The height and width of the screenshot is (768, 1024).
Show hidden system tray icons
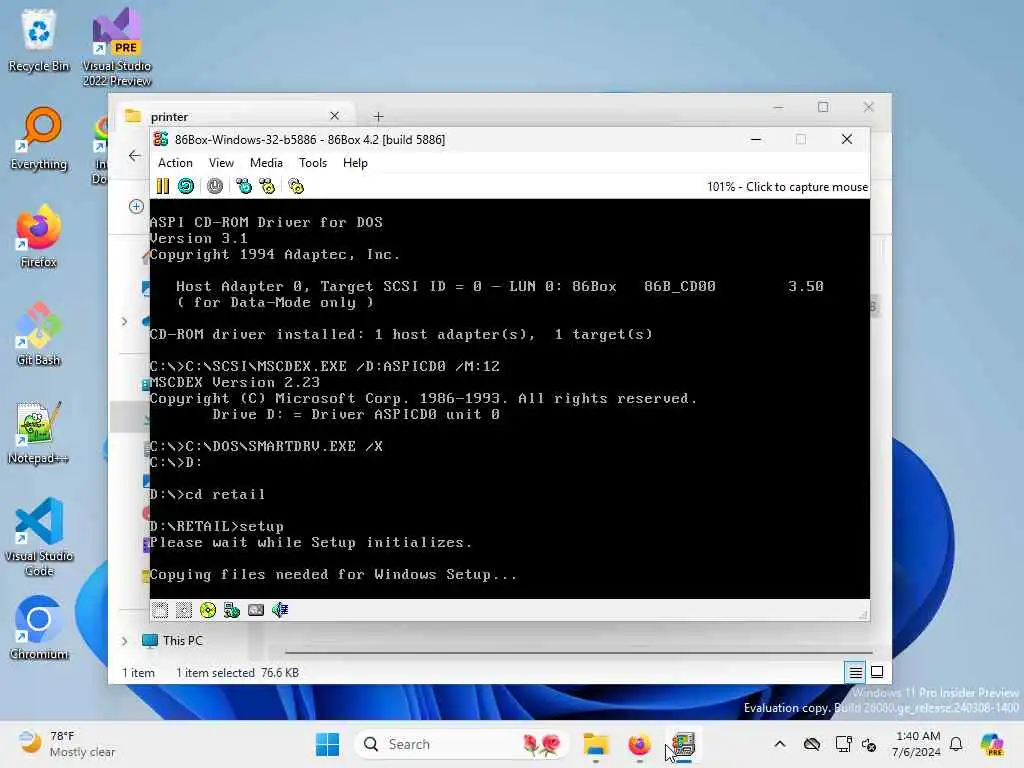tap(780, 744)
